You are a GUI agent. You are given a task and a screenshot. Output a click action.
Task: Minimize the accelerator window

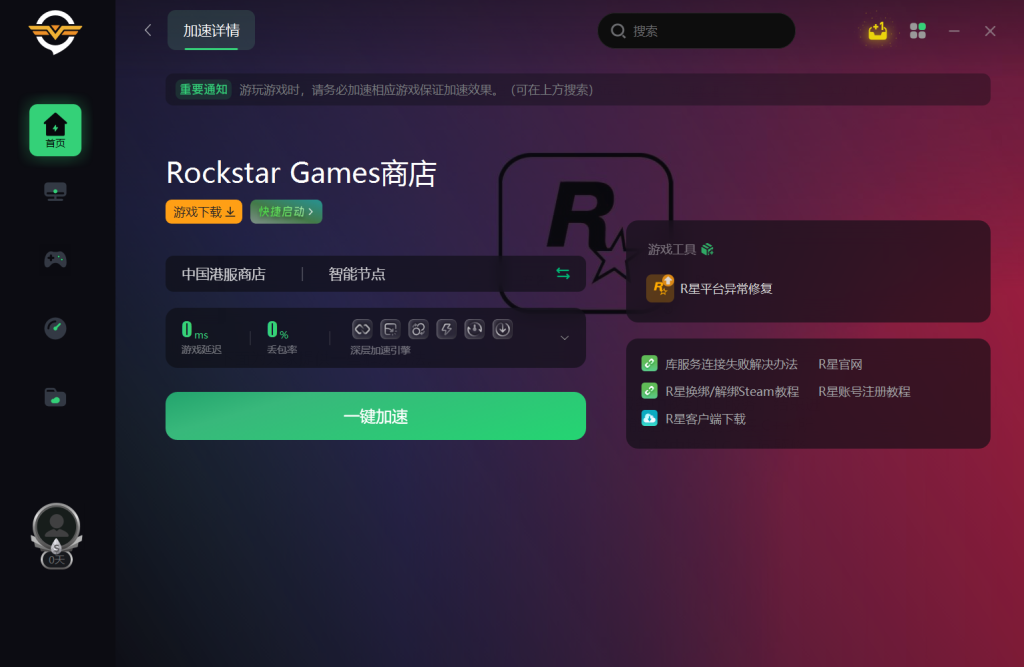point(954,31)
